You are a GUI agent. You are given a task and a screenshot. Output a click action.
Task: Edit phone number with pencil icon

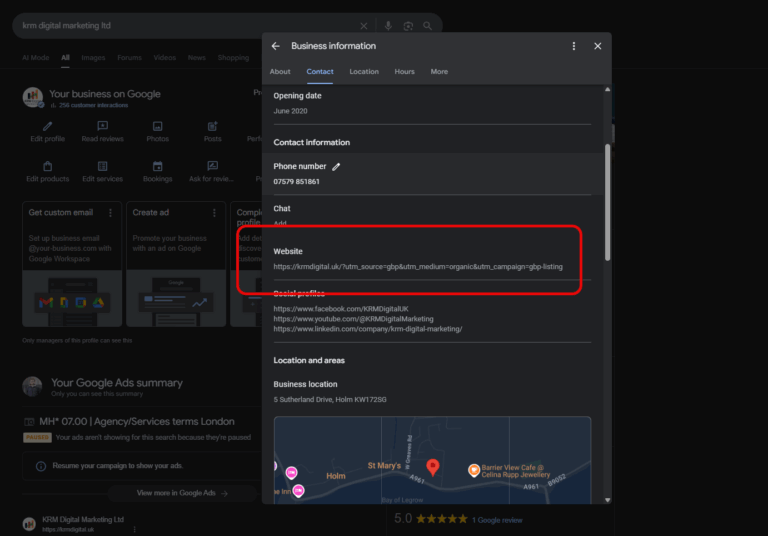point(337,167)
